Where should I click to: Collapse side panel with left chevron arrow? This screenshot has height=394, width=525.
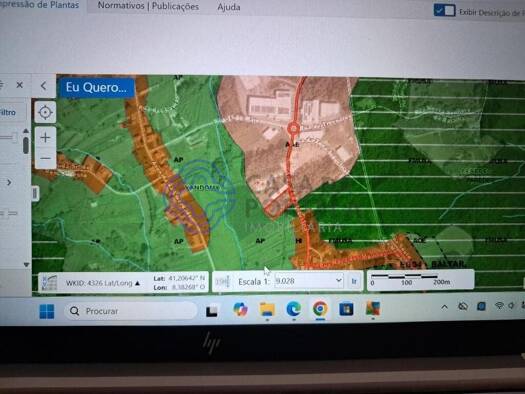[44, 86]
